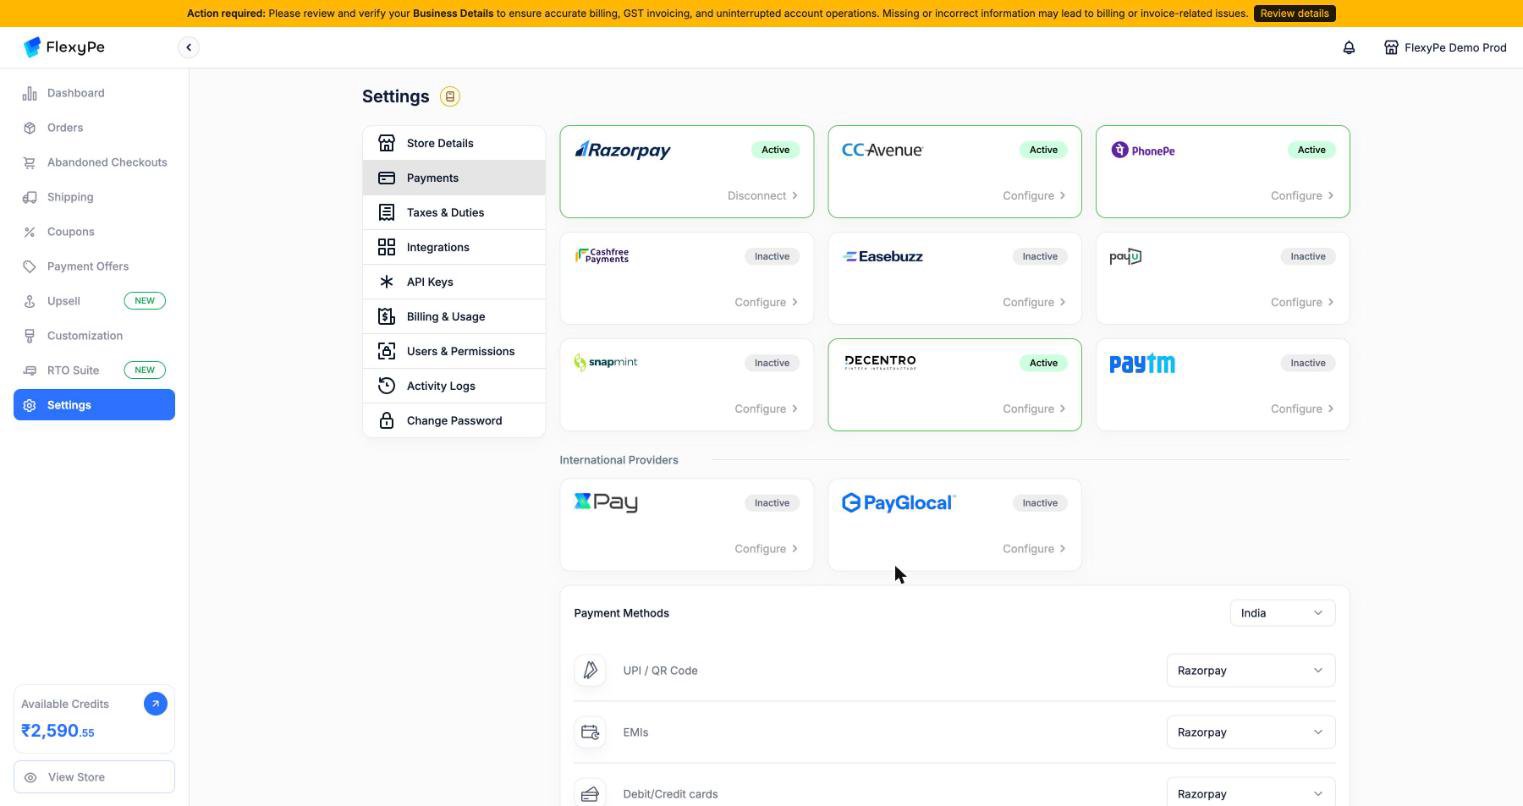
Task: Click the Dashboard bar-chart icon
Action: point(30,93)
